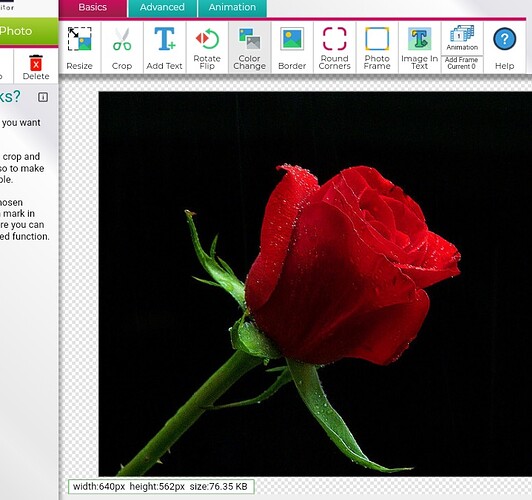Select the Resize tool
The width and height of the screenshot is (532, 500).
click(79, 47)
